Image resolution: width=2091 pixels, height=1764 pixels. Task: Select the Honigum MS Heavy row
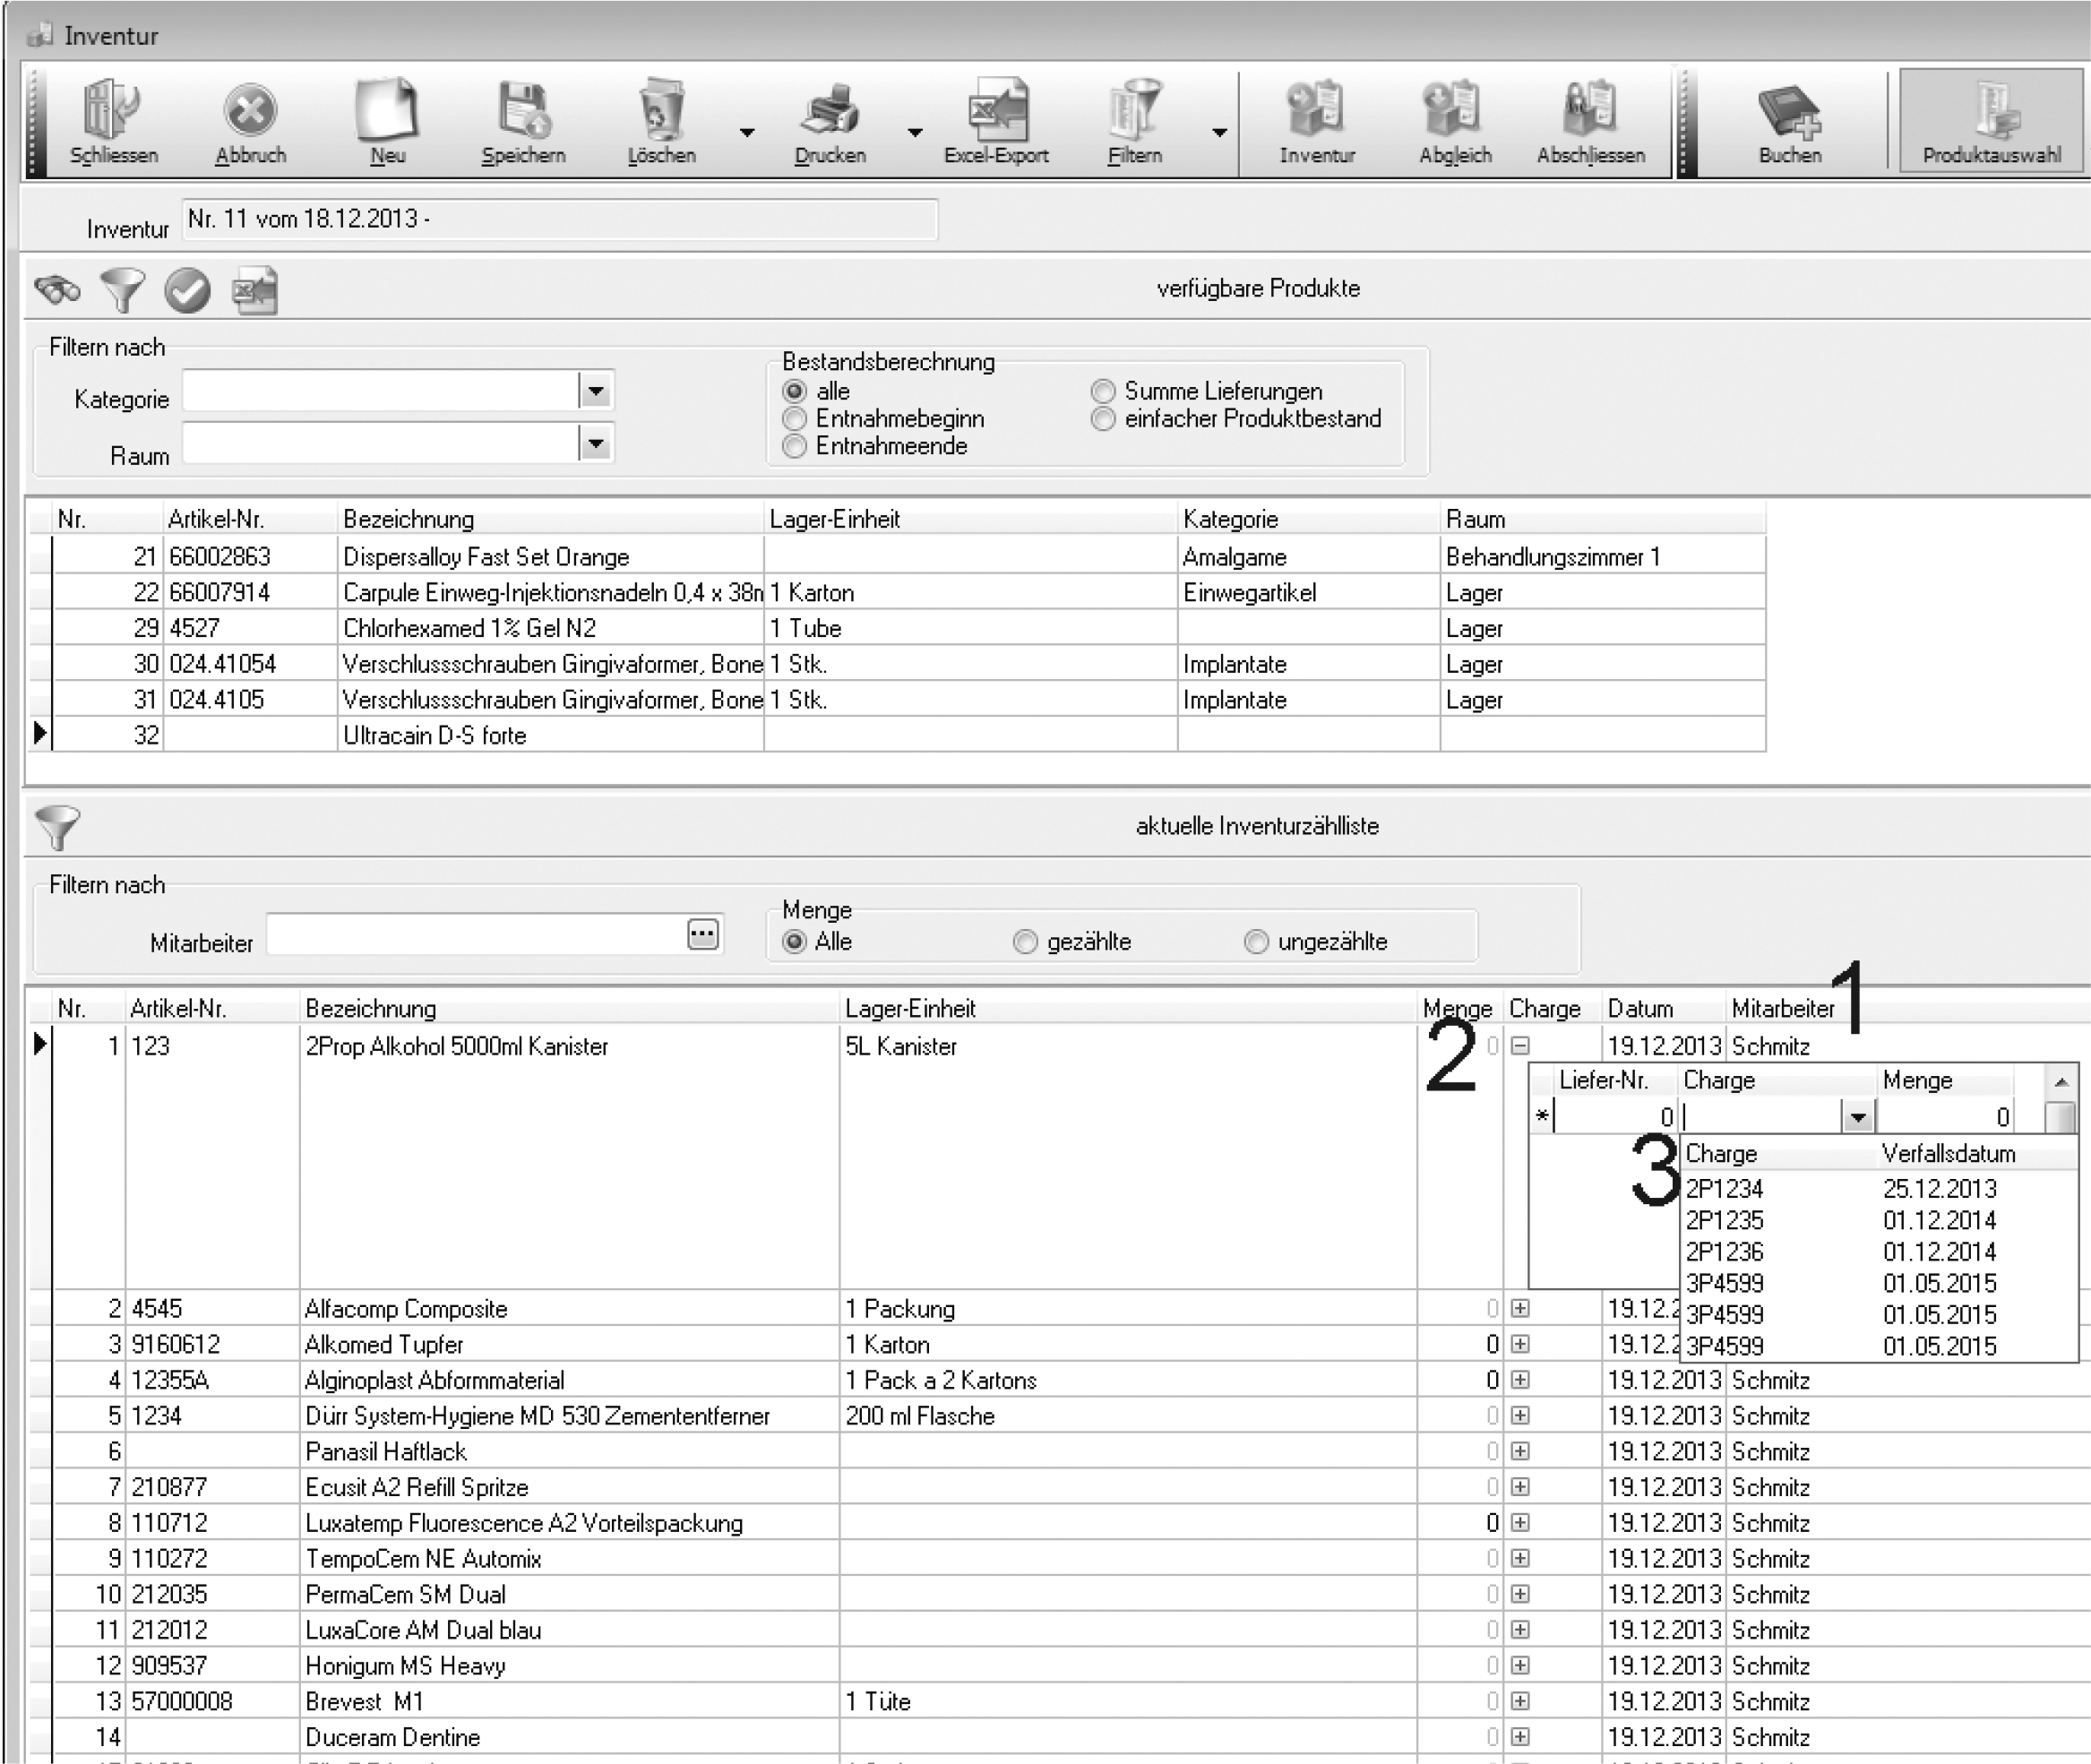tap(1060, 1665)
